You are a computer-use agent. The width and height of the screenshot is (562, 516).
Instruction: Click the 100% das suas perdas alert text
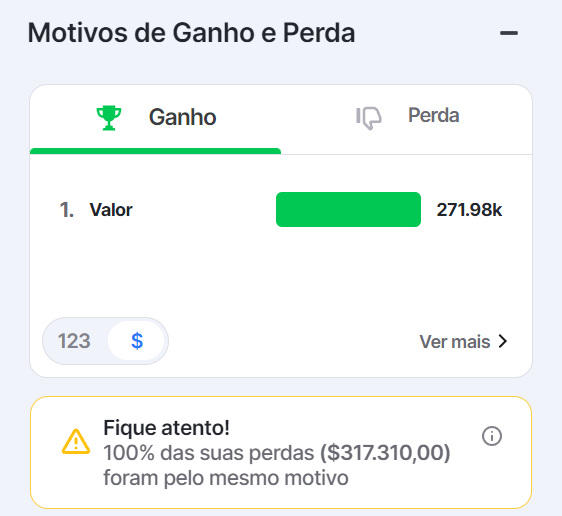coord(209,453)
